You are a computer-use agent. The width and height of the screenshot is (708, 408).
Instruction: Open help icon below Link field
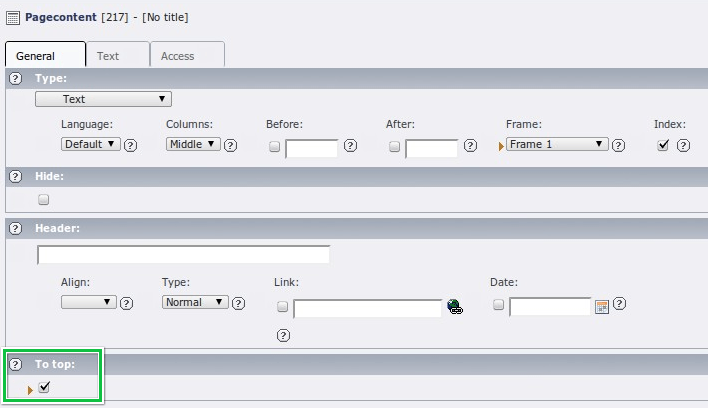(x=283, y=335)
